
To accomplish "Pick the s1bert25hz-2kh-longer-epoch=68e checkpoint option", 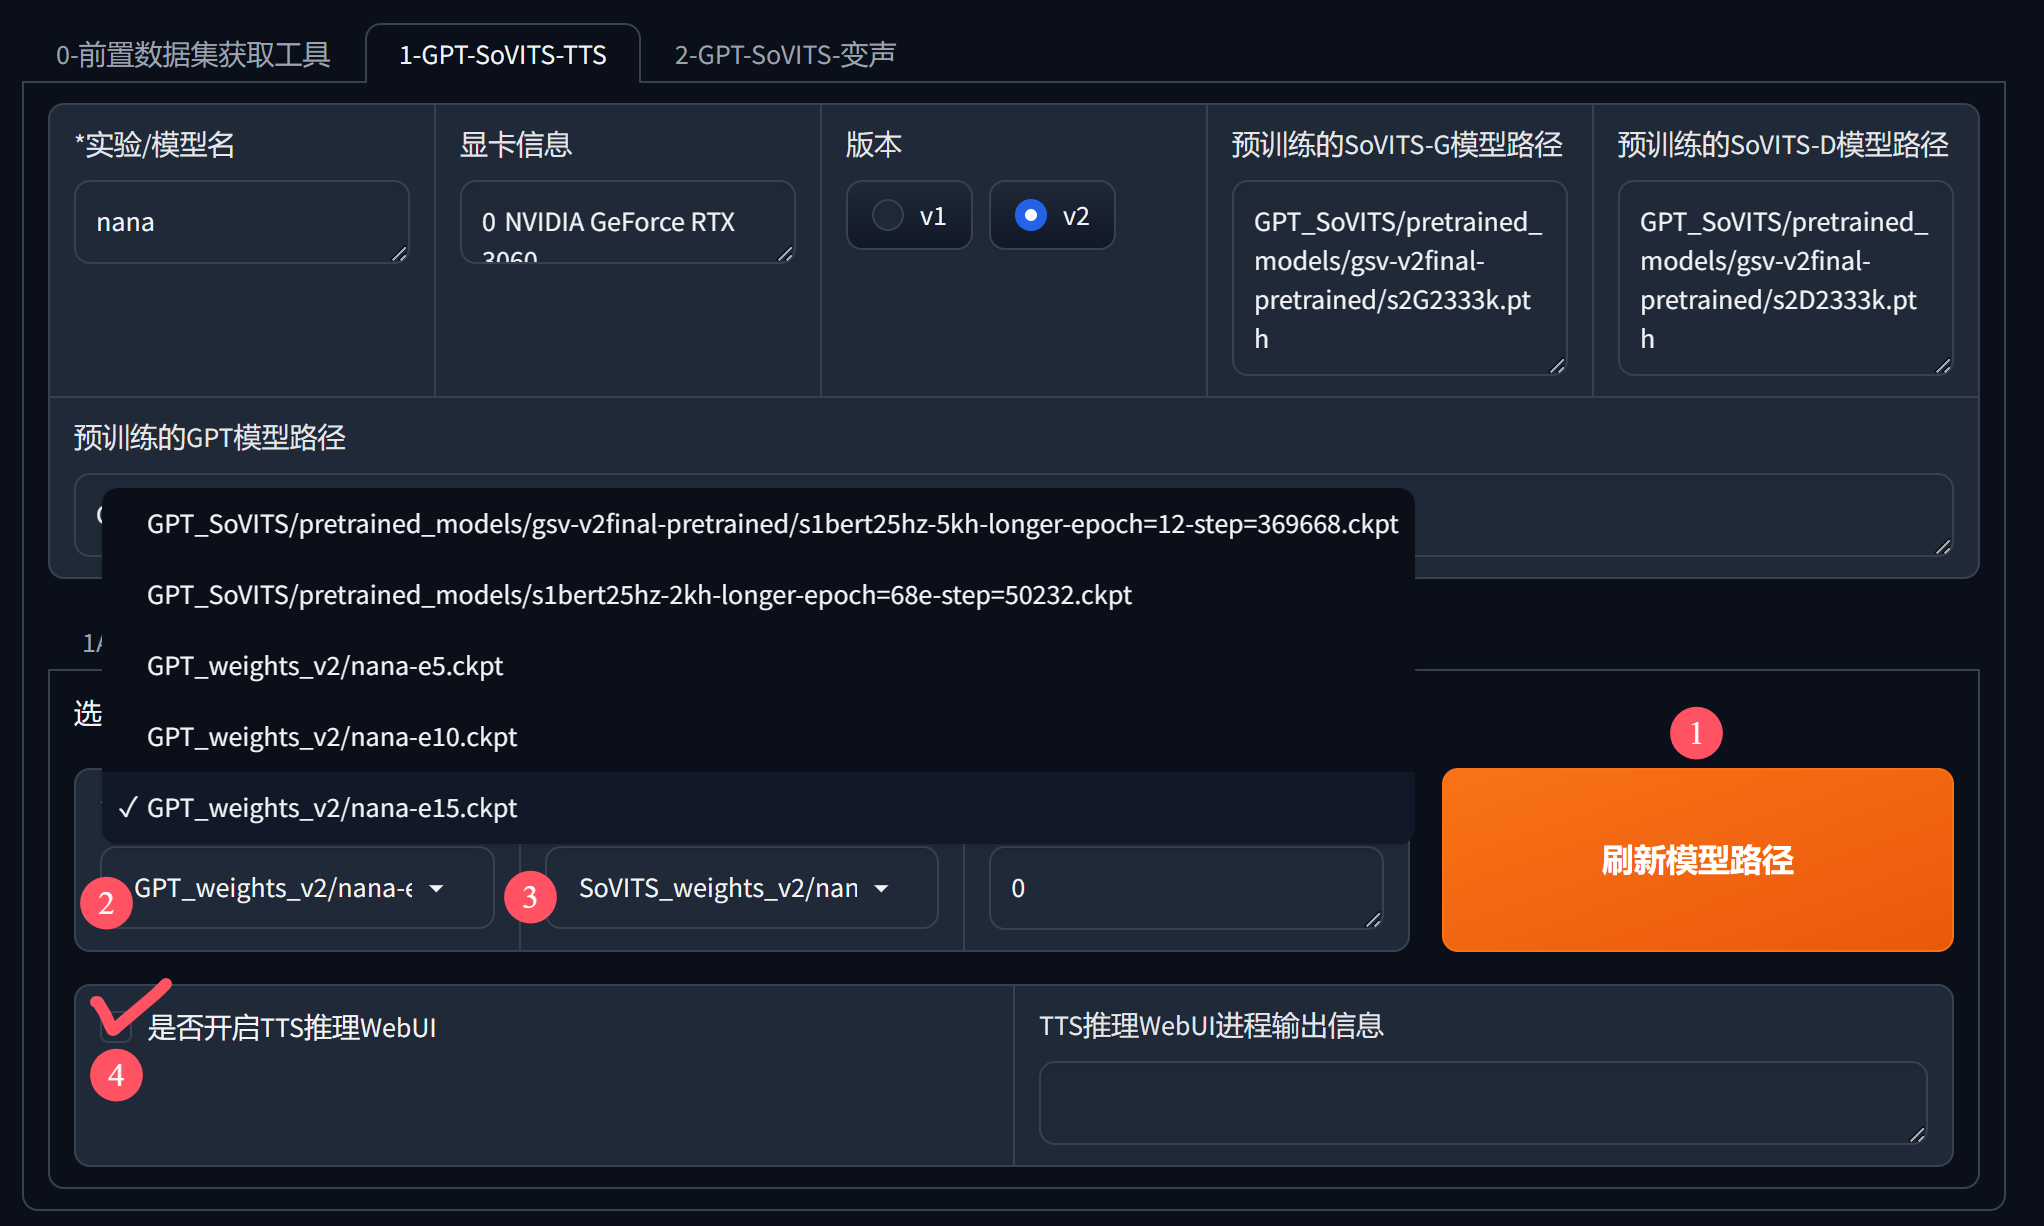I will (x=639, y=595).
